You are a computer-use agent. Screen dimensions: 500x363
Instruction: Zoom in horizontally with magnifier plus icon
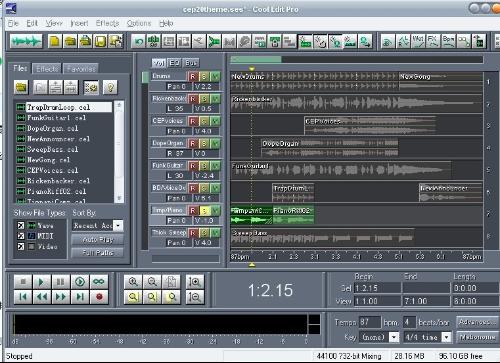(133, 282)
